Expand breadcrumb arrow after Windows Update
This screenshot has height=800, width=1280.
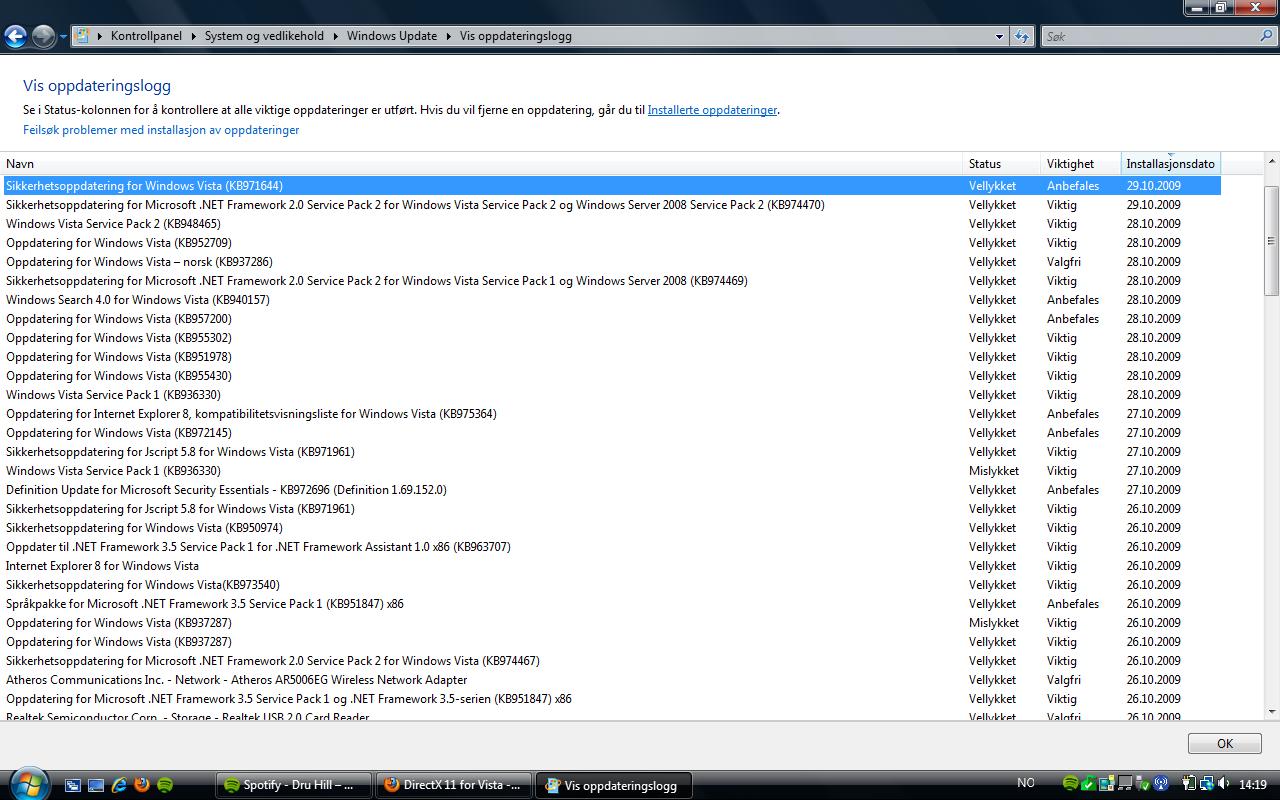tap(448, 36)
